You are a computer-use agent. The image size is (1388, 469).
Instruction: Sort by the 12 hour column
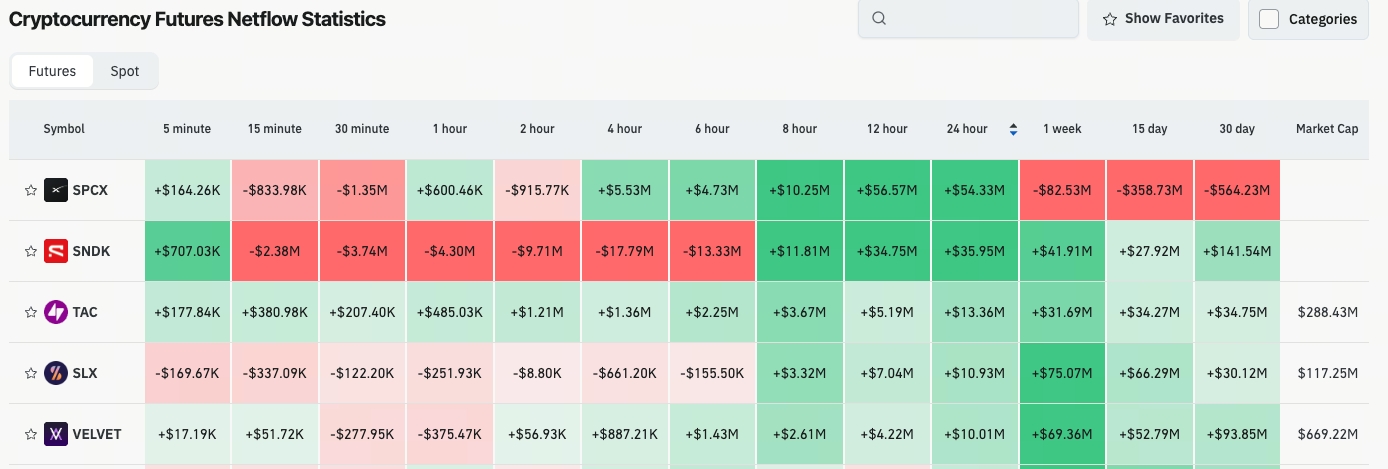click(887, 129)
